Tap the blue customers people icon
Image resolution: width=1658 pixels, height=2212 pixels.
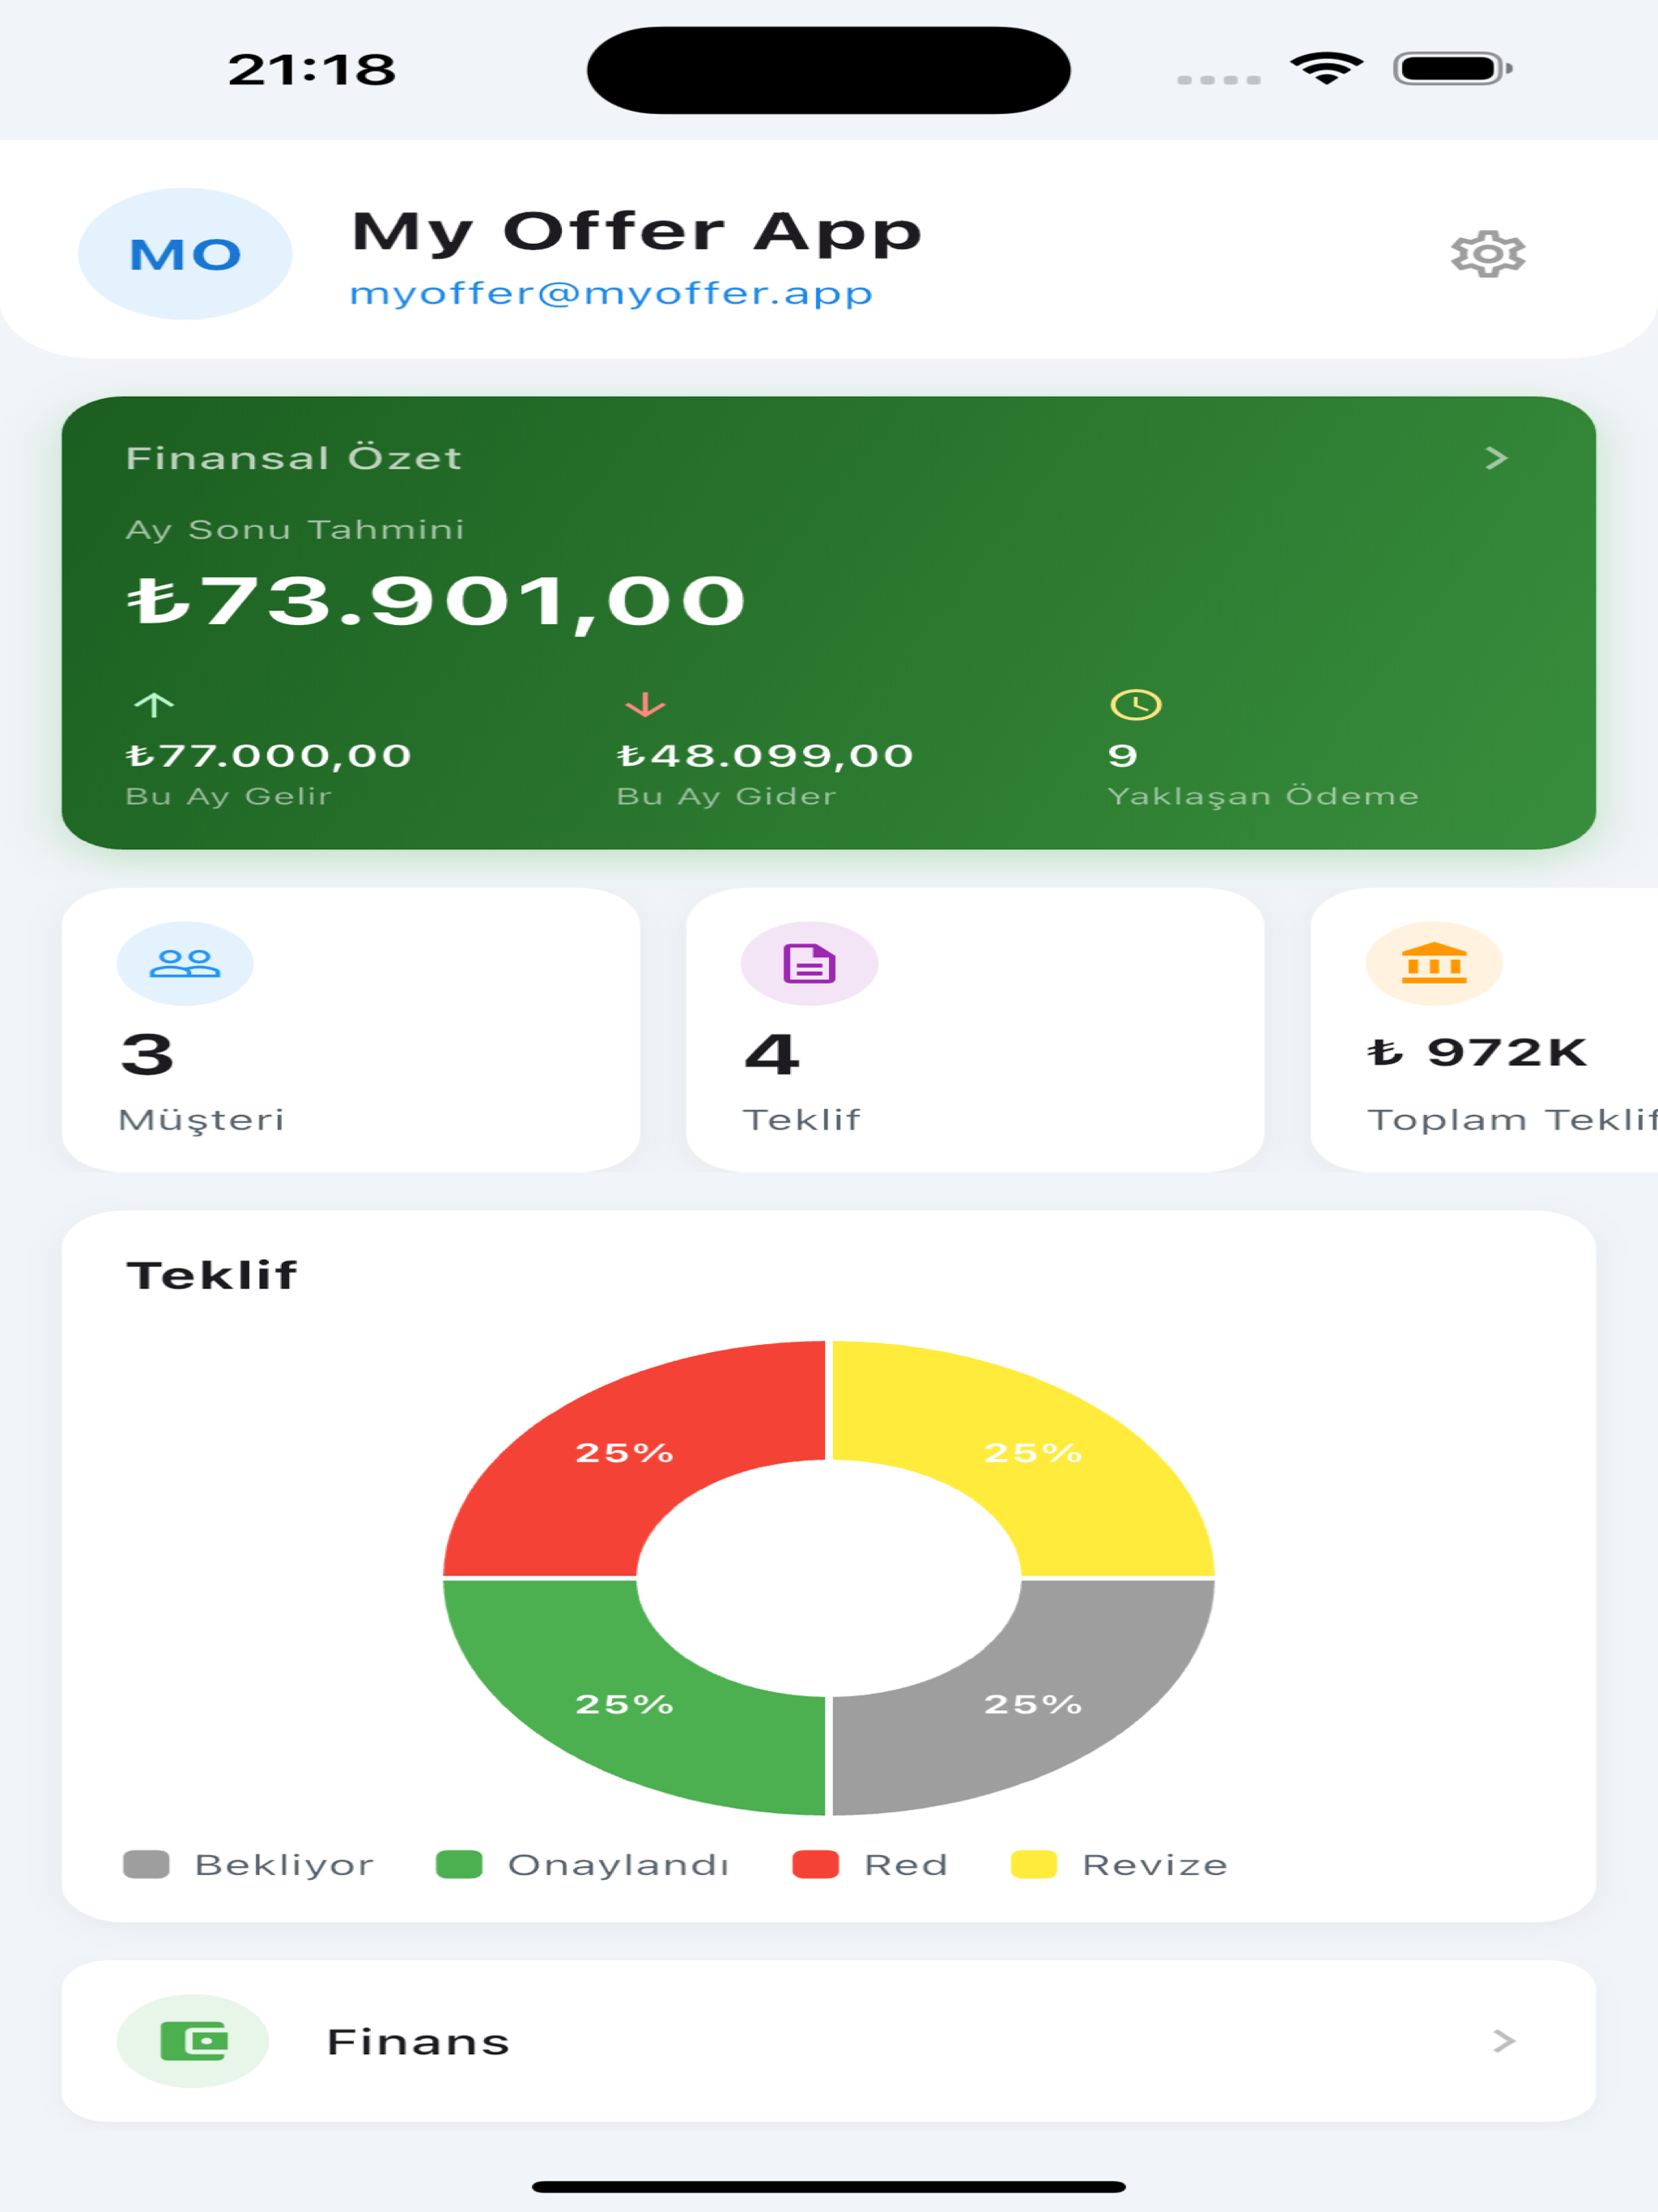(185, 963)
